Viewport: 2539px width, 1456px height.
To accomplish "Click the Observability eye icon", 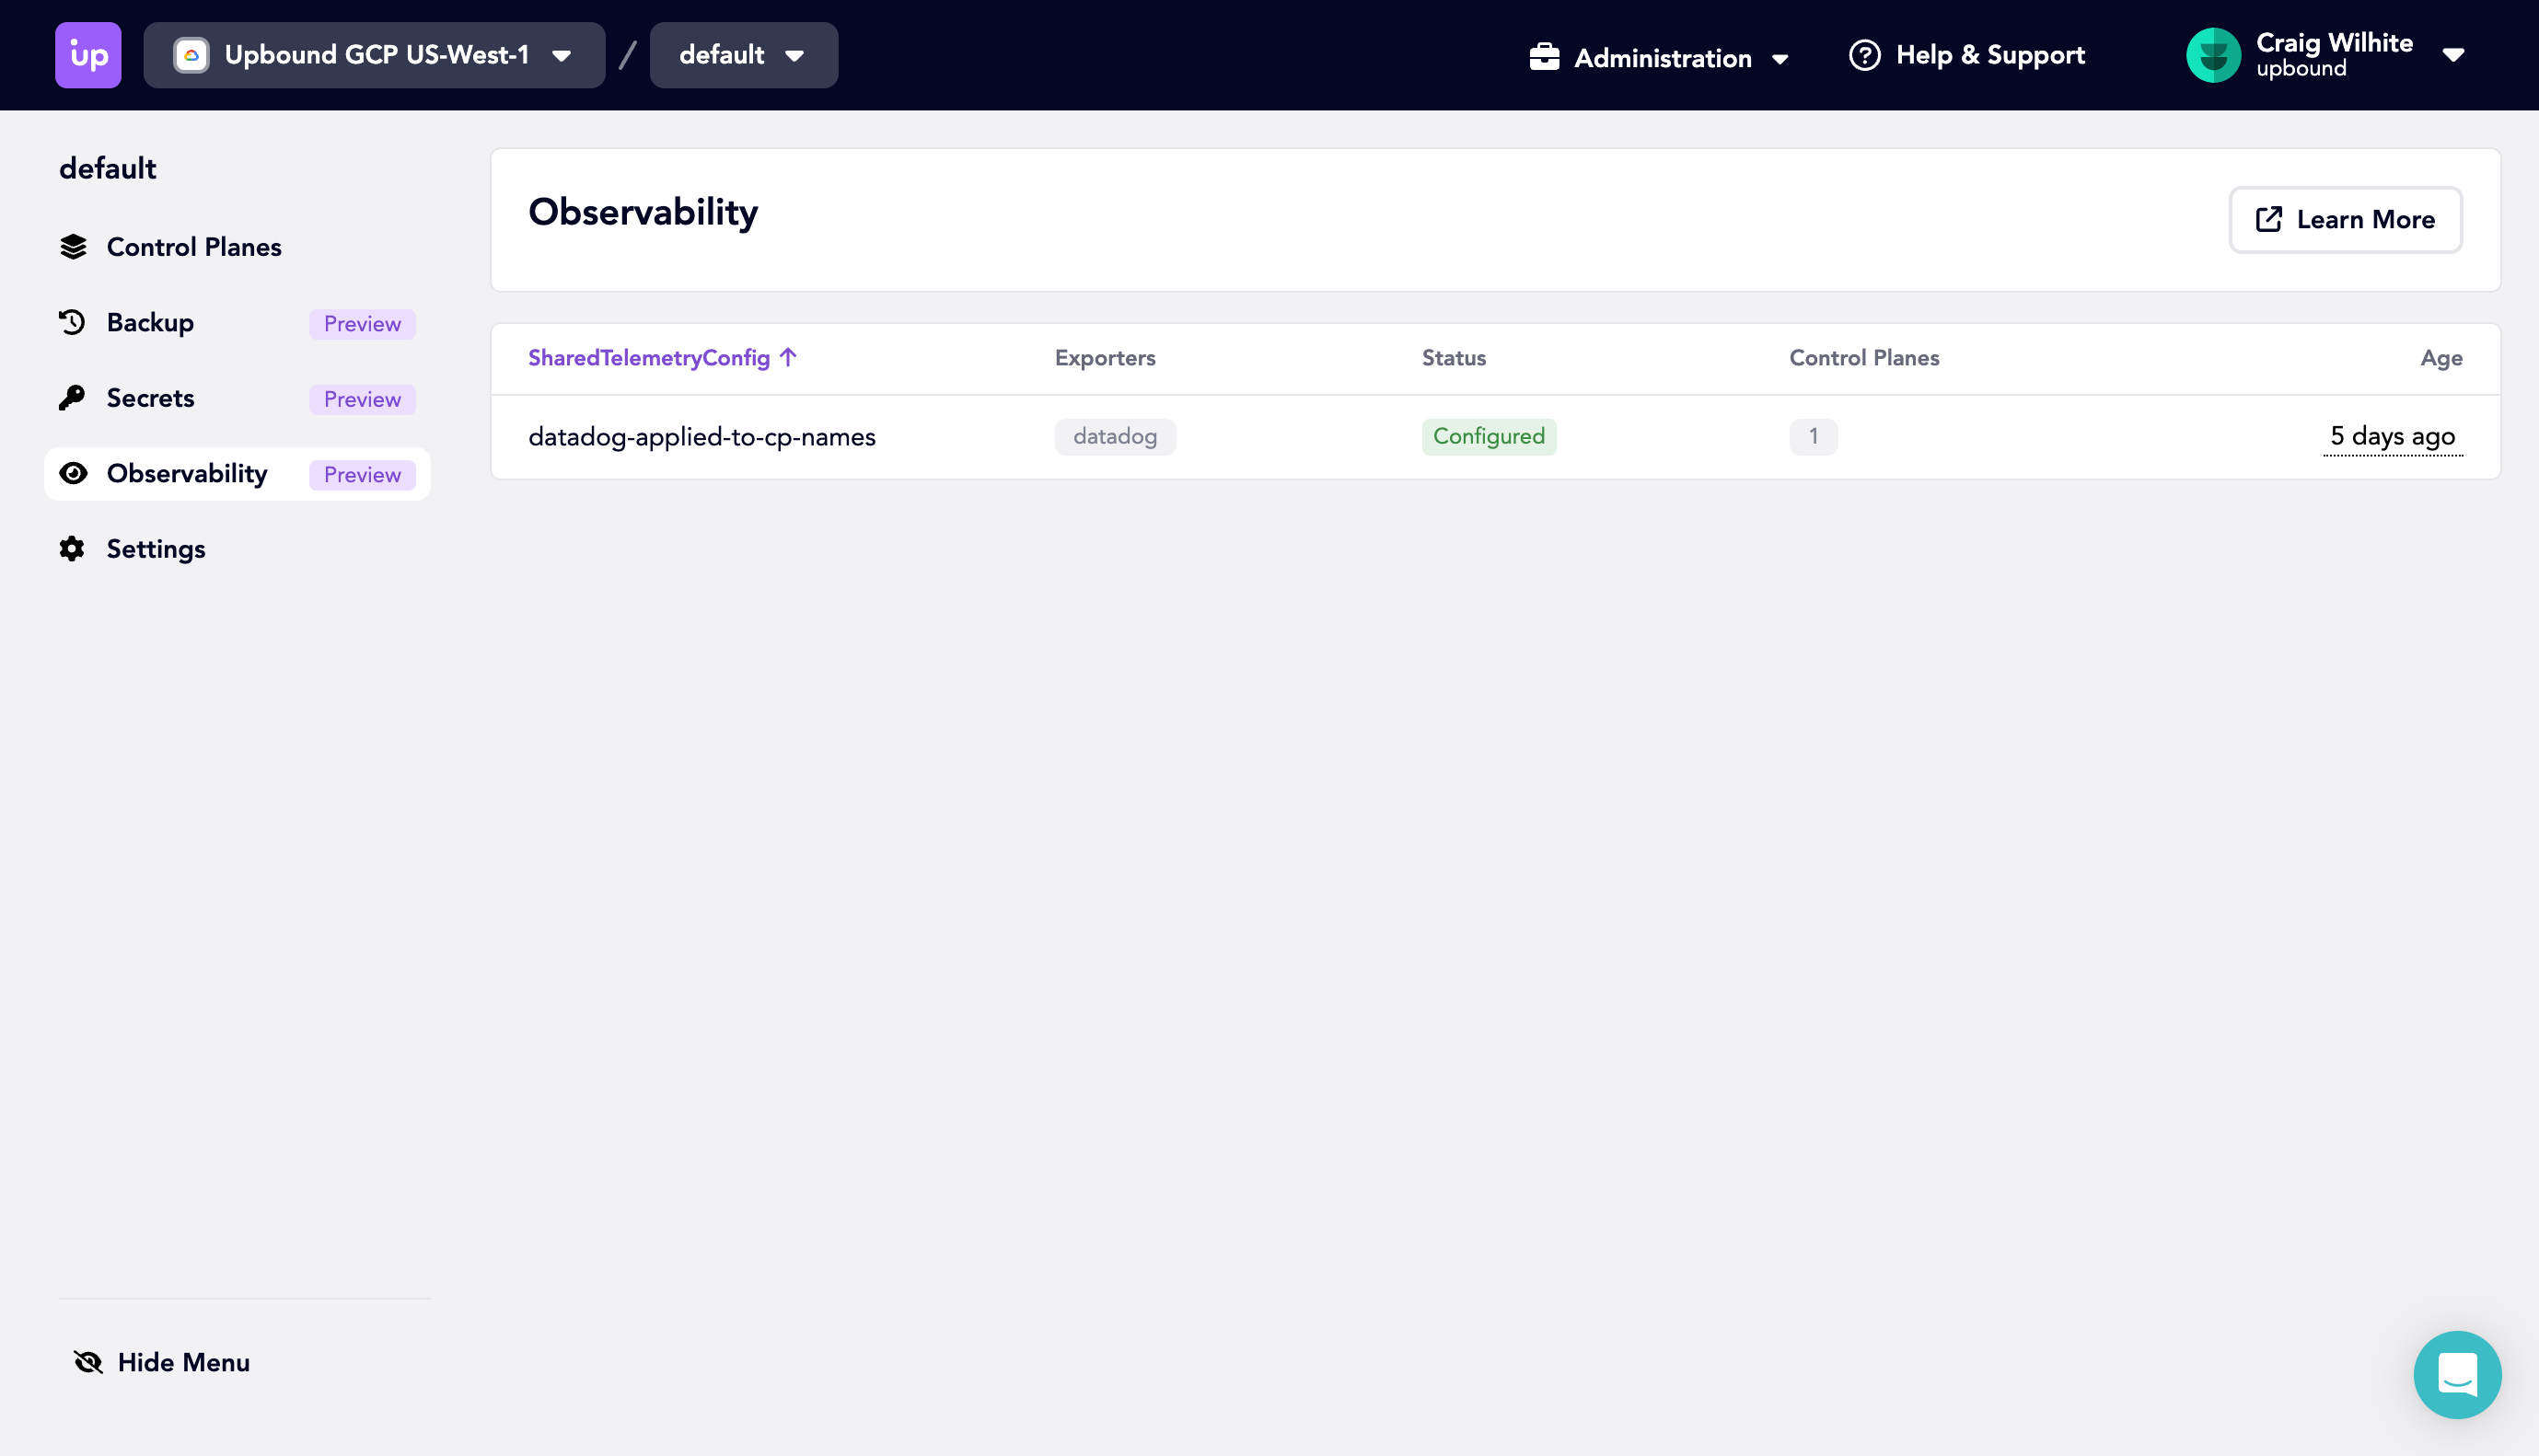I will click(73, 473).
